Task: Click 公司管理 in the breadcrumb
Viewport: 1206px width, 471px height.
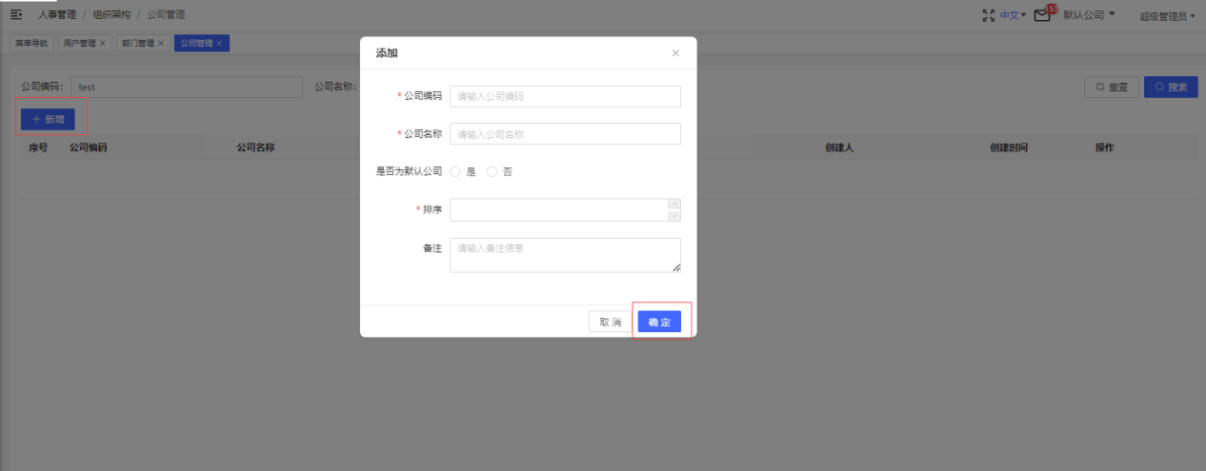Action: (166, 15)
